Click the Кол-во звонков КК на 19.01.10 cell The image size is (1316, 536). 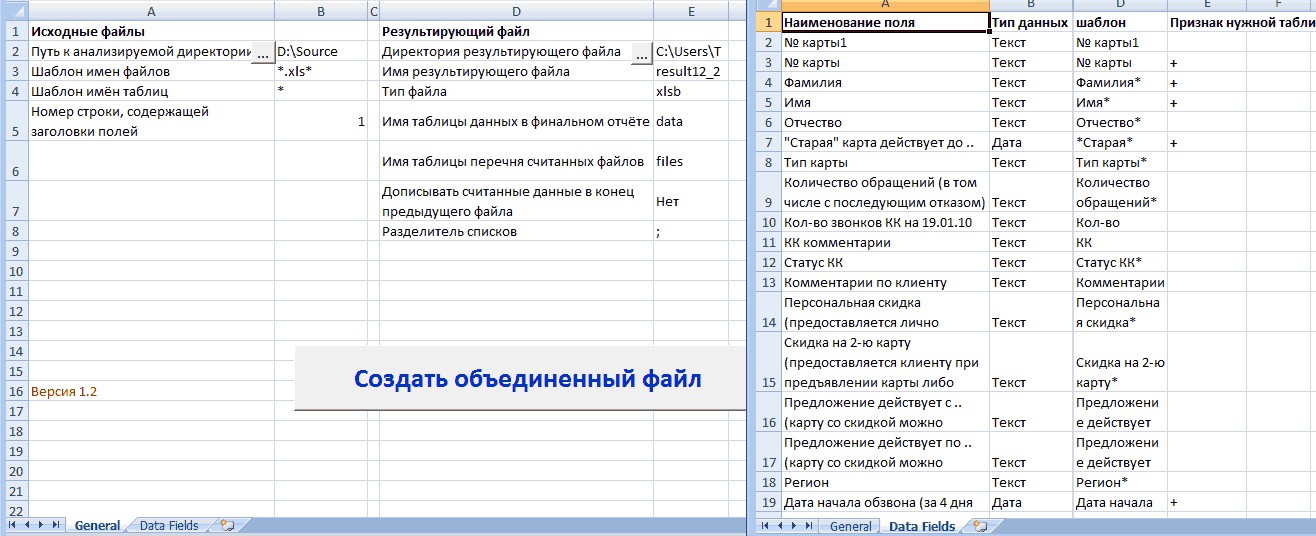click(884, 222)
